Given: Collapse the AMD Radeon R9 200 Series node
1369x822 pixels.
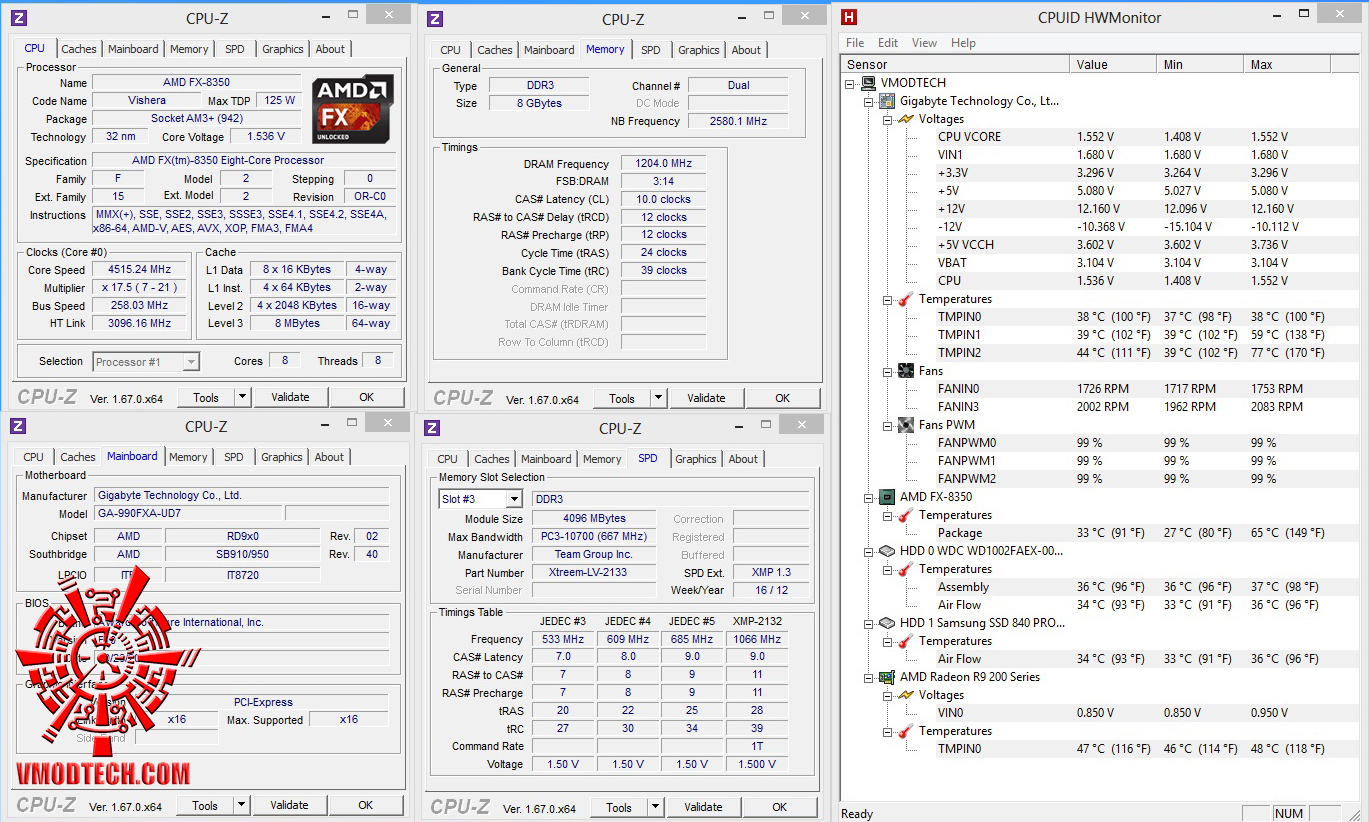Looking at the screenshot, I should point(869,677).
